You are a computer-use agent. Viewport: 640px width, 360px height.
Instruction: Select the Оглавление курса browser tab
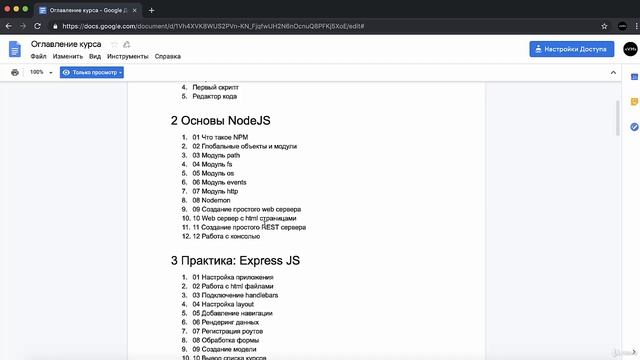coord(88,10)
